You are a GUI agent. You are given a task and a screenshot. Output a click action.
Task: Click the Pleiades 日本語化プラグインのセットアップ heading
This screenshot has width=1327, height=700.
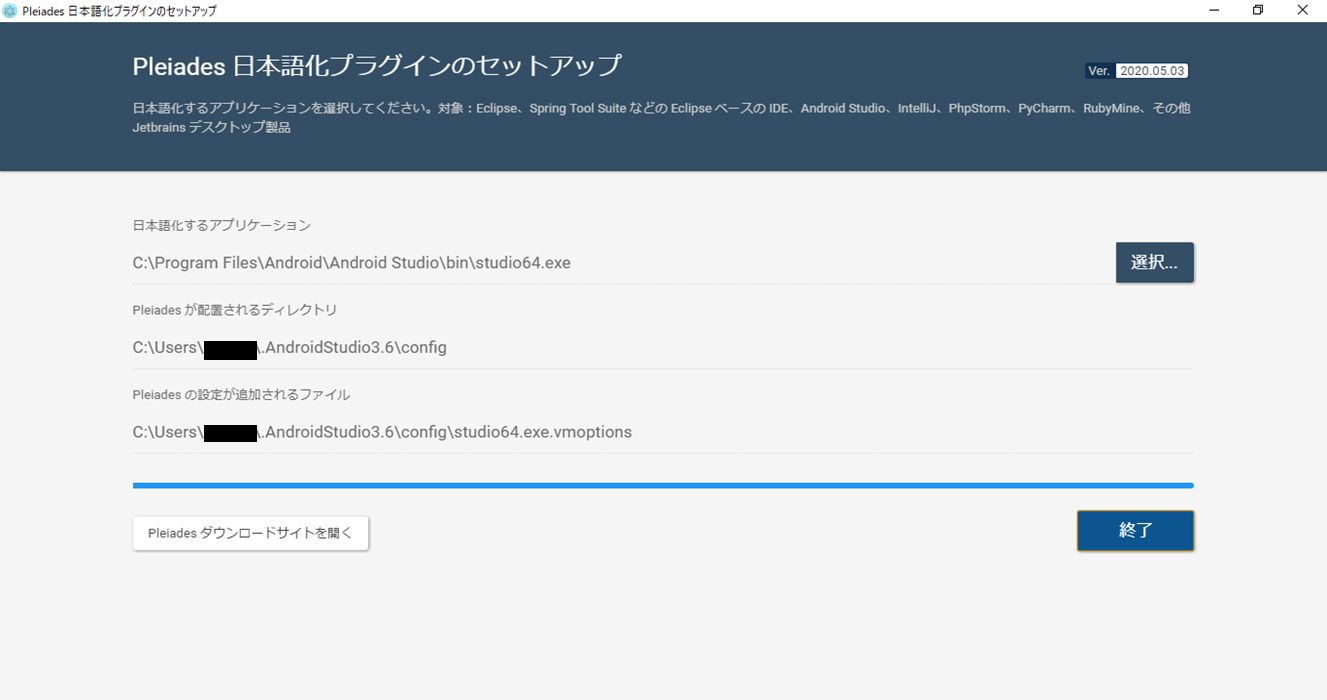377,67
